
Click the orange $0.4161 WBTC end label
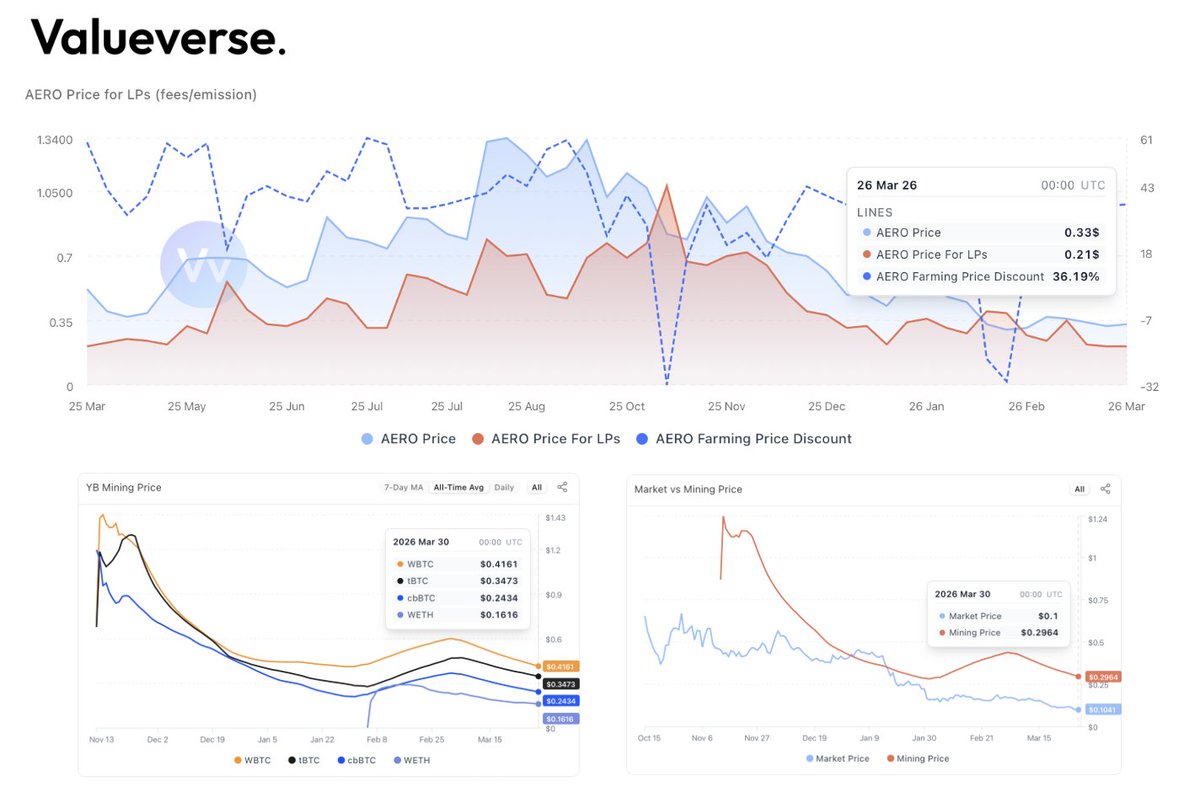(560, 666)
